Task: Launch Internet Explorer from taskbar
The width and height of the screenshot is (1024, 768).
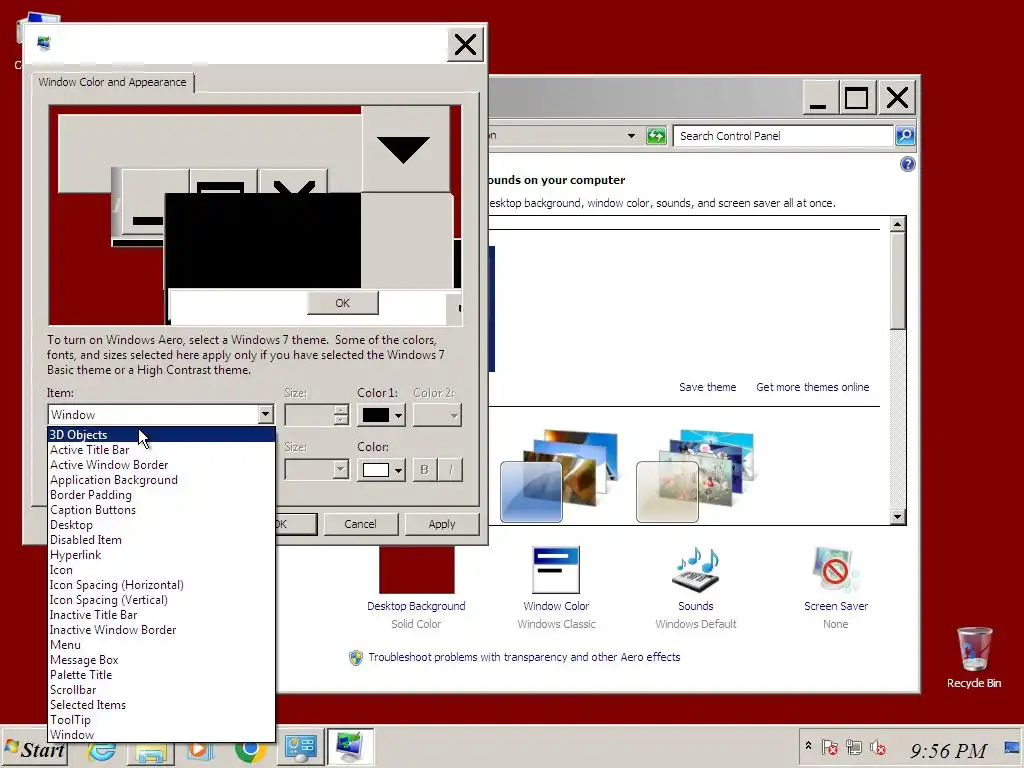Action: [102, 751]
